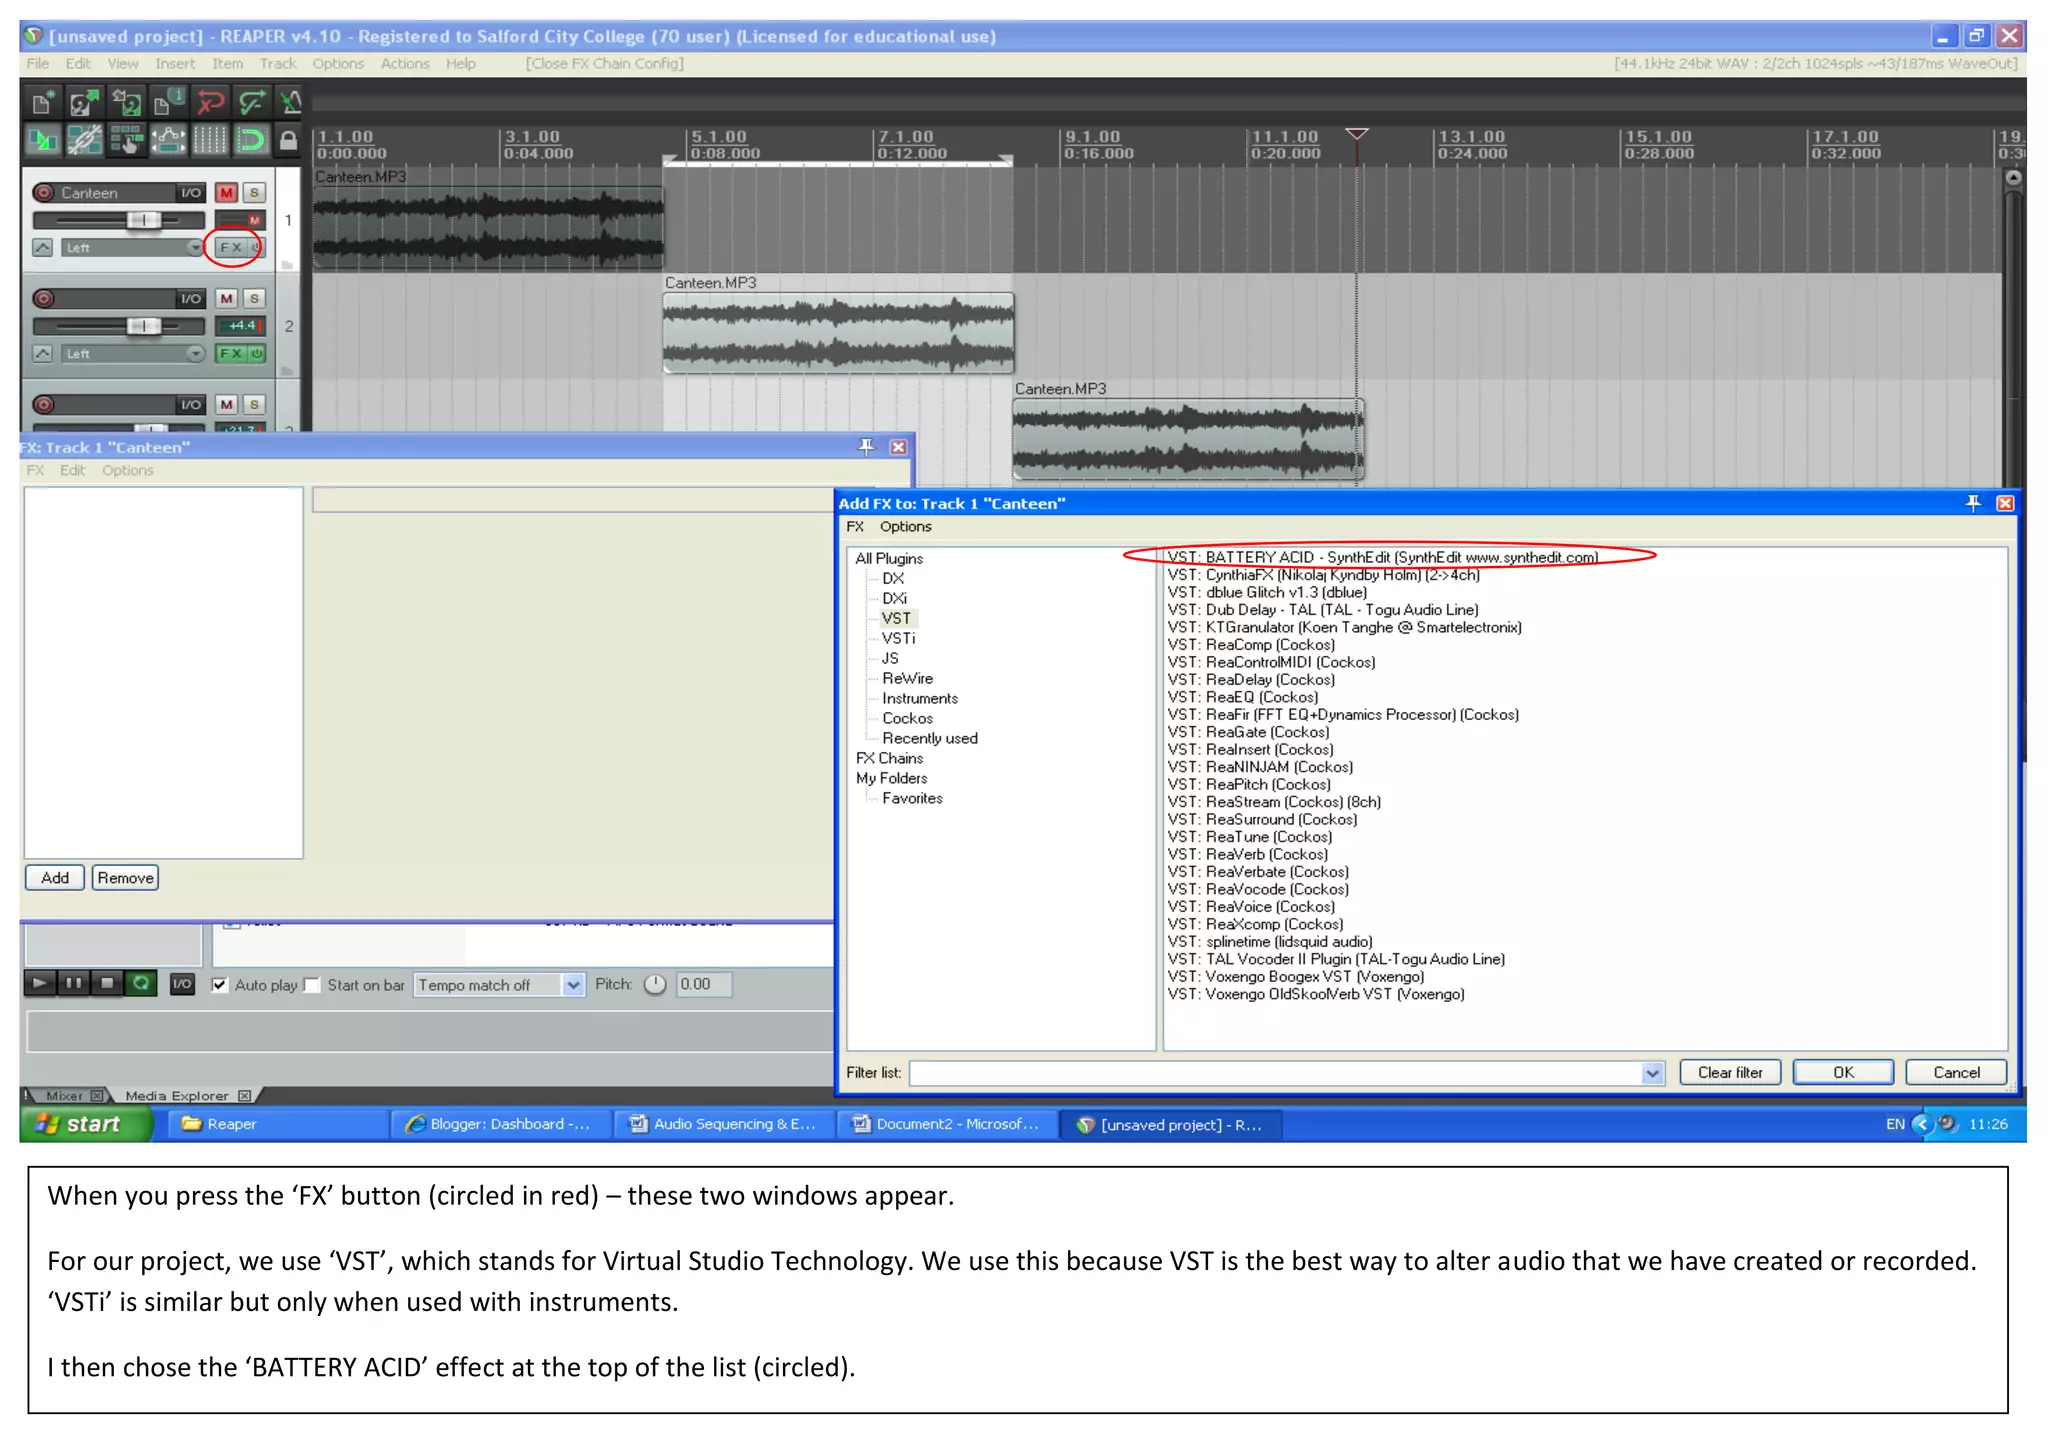Open Tempo match off dropdown
Screen dimensions: 2048x1448
[x=499, y=985]
